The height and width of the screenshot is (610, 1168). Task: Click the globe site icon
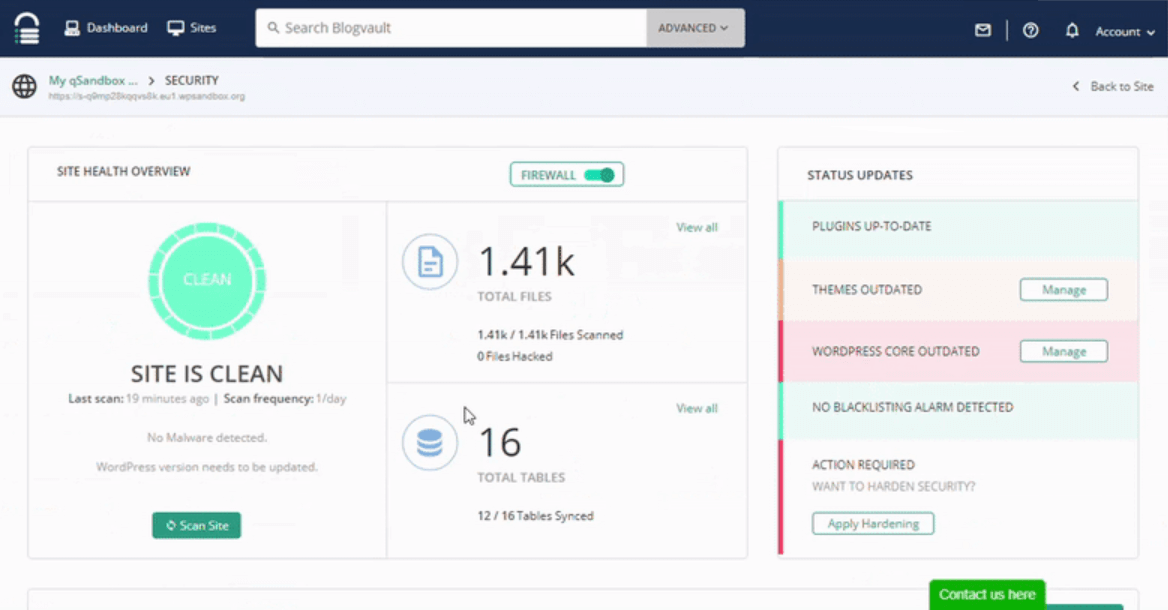(24, 87)
